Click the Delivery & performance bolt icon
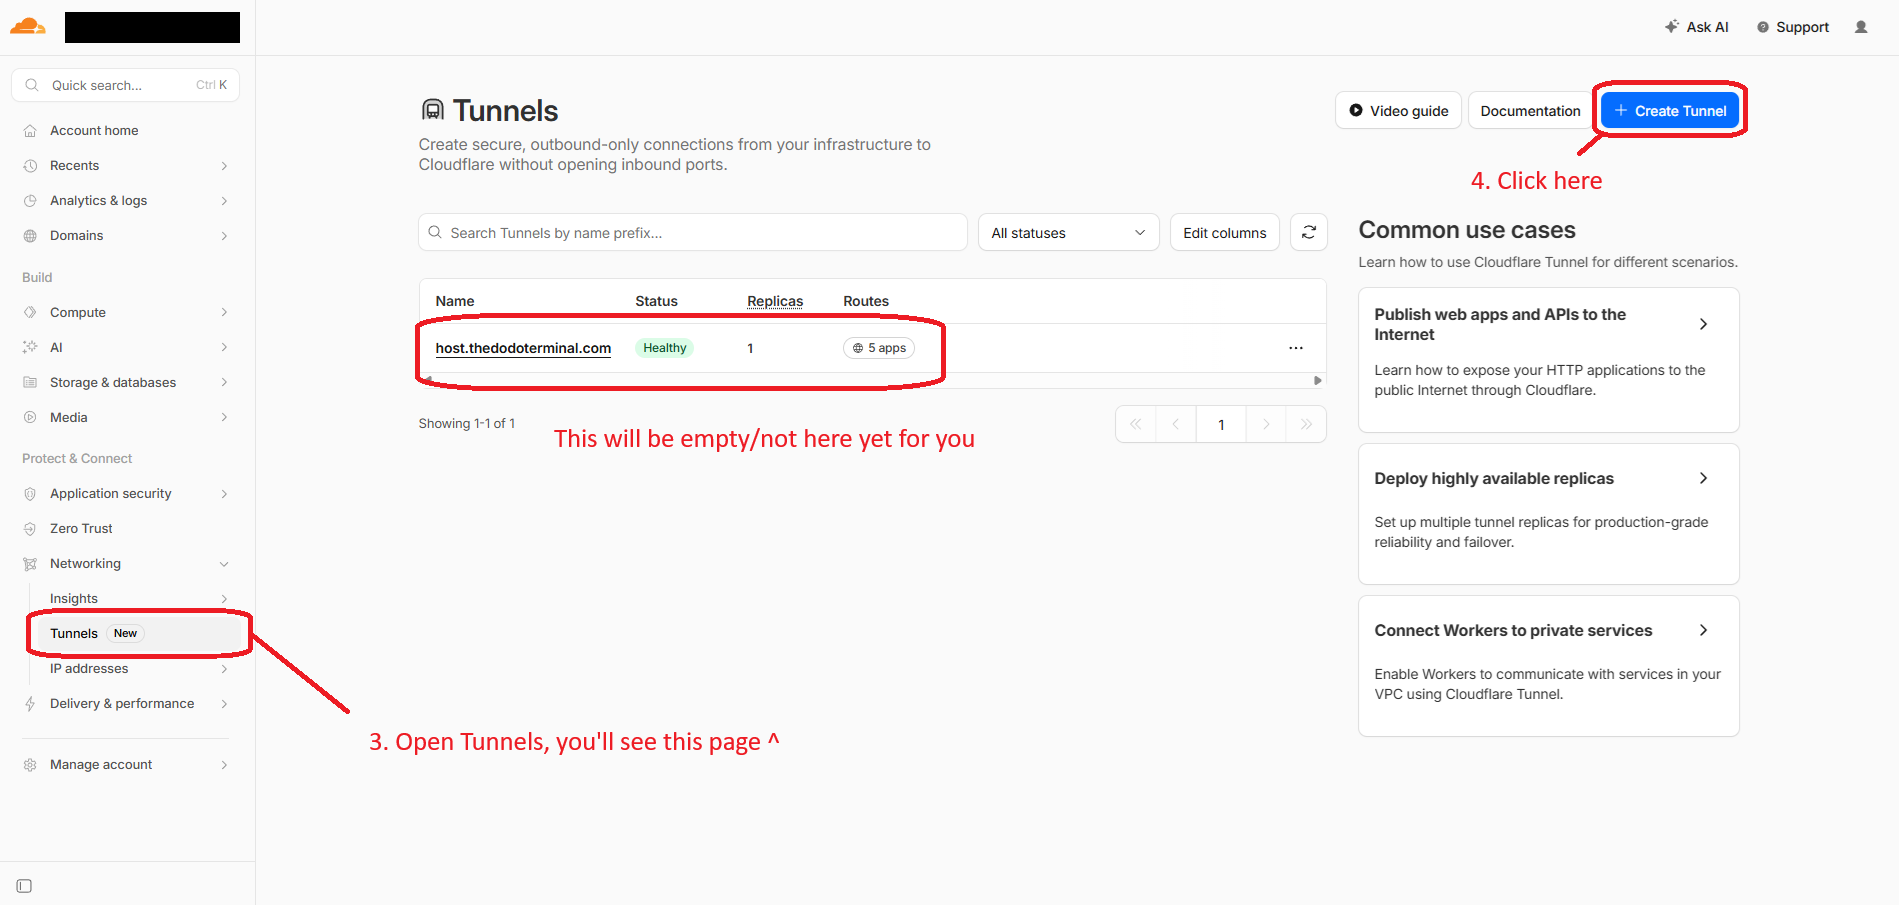 point(30,704)
